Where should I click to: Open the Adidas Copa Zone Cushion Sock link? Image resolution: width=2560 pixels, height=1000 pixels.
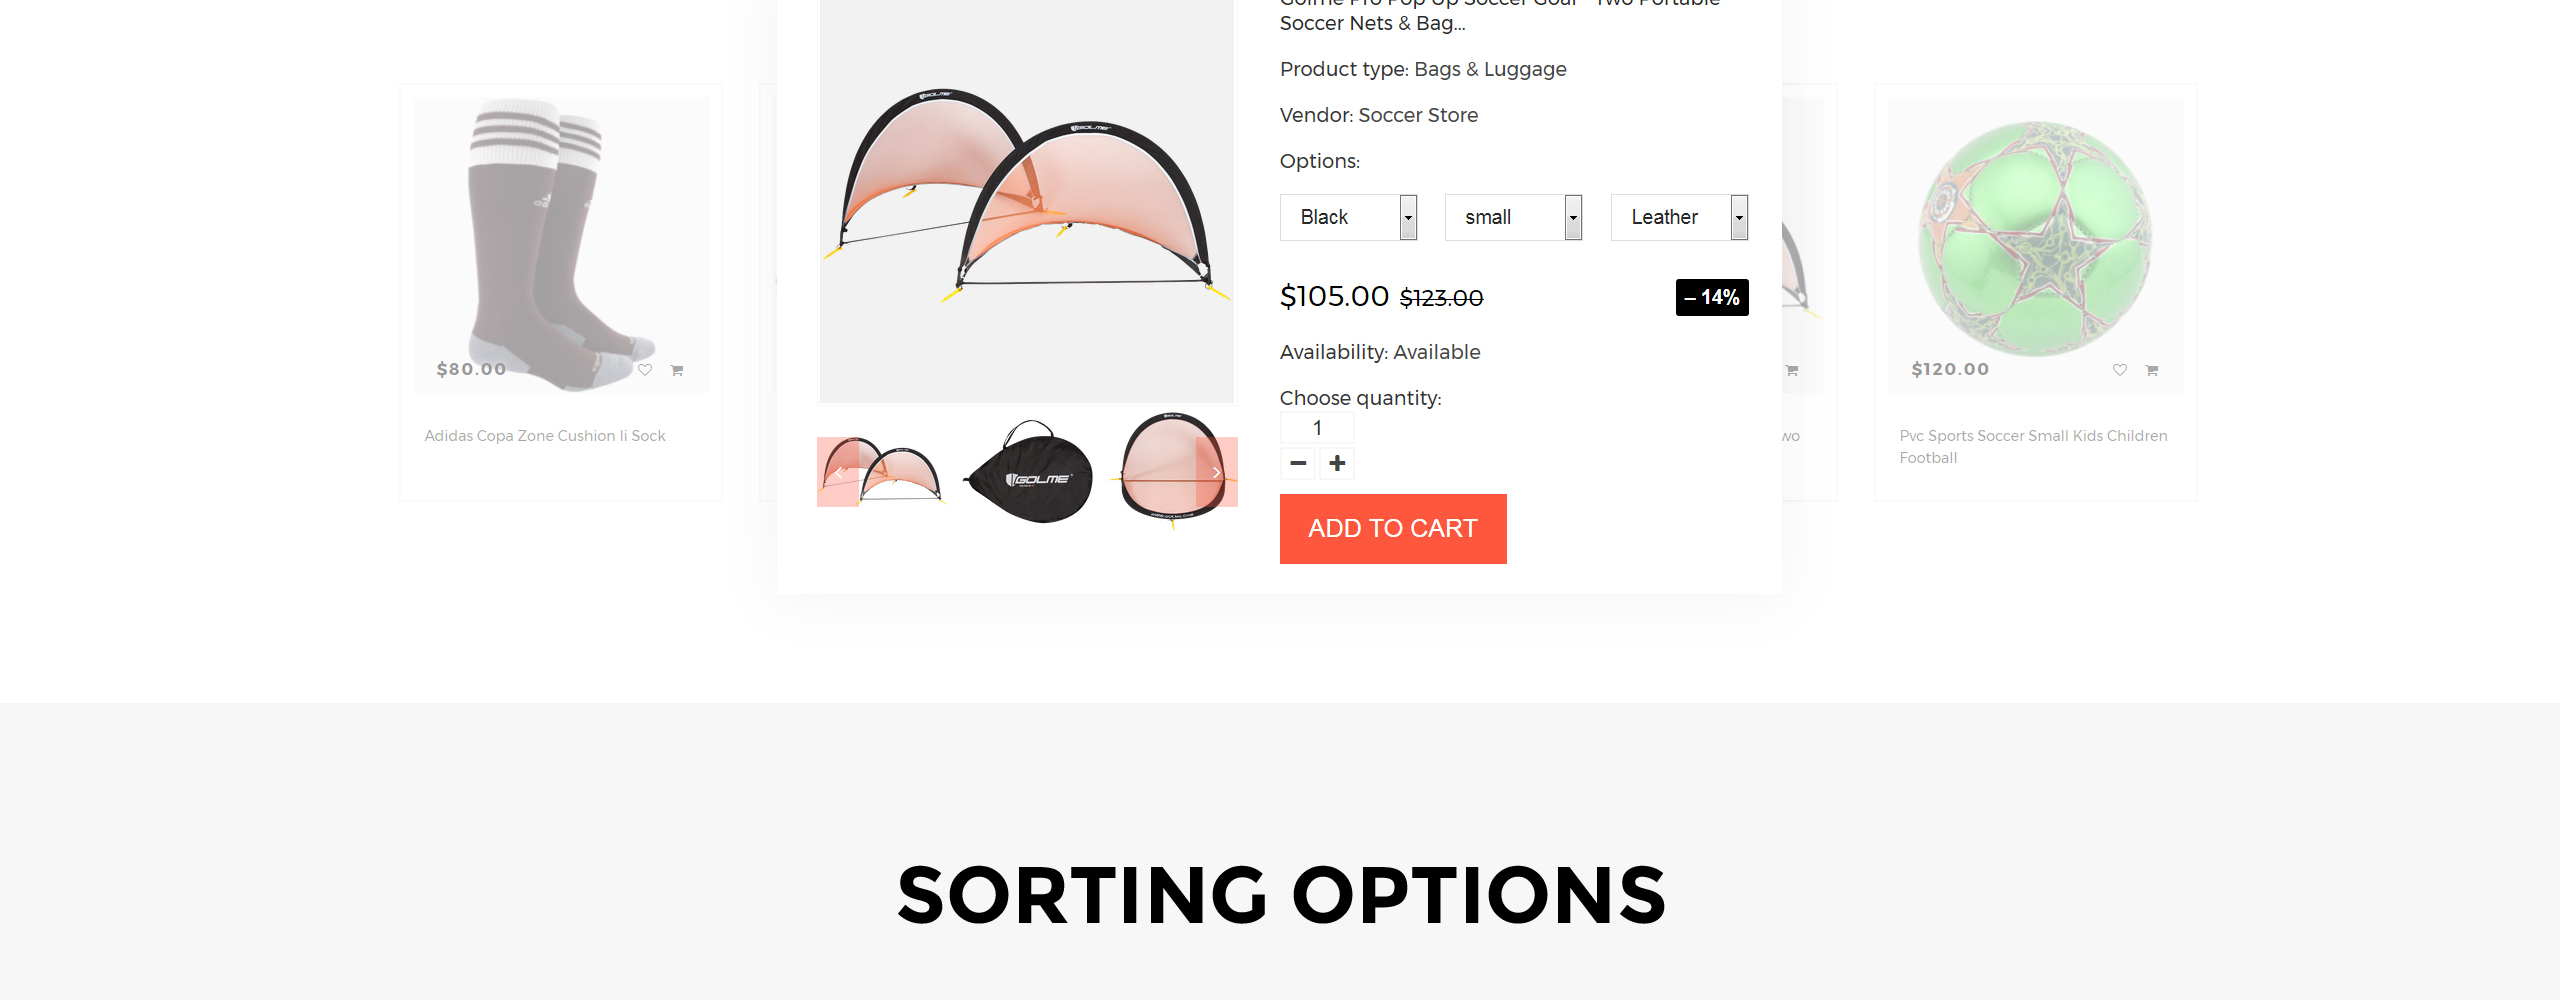click(x=545, y=436)
